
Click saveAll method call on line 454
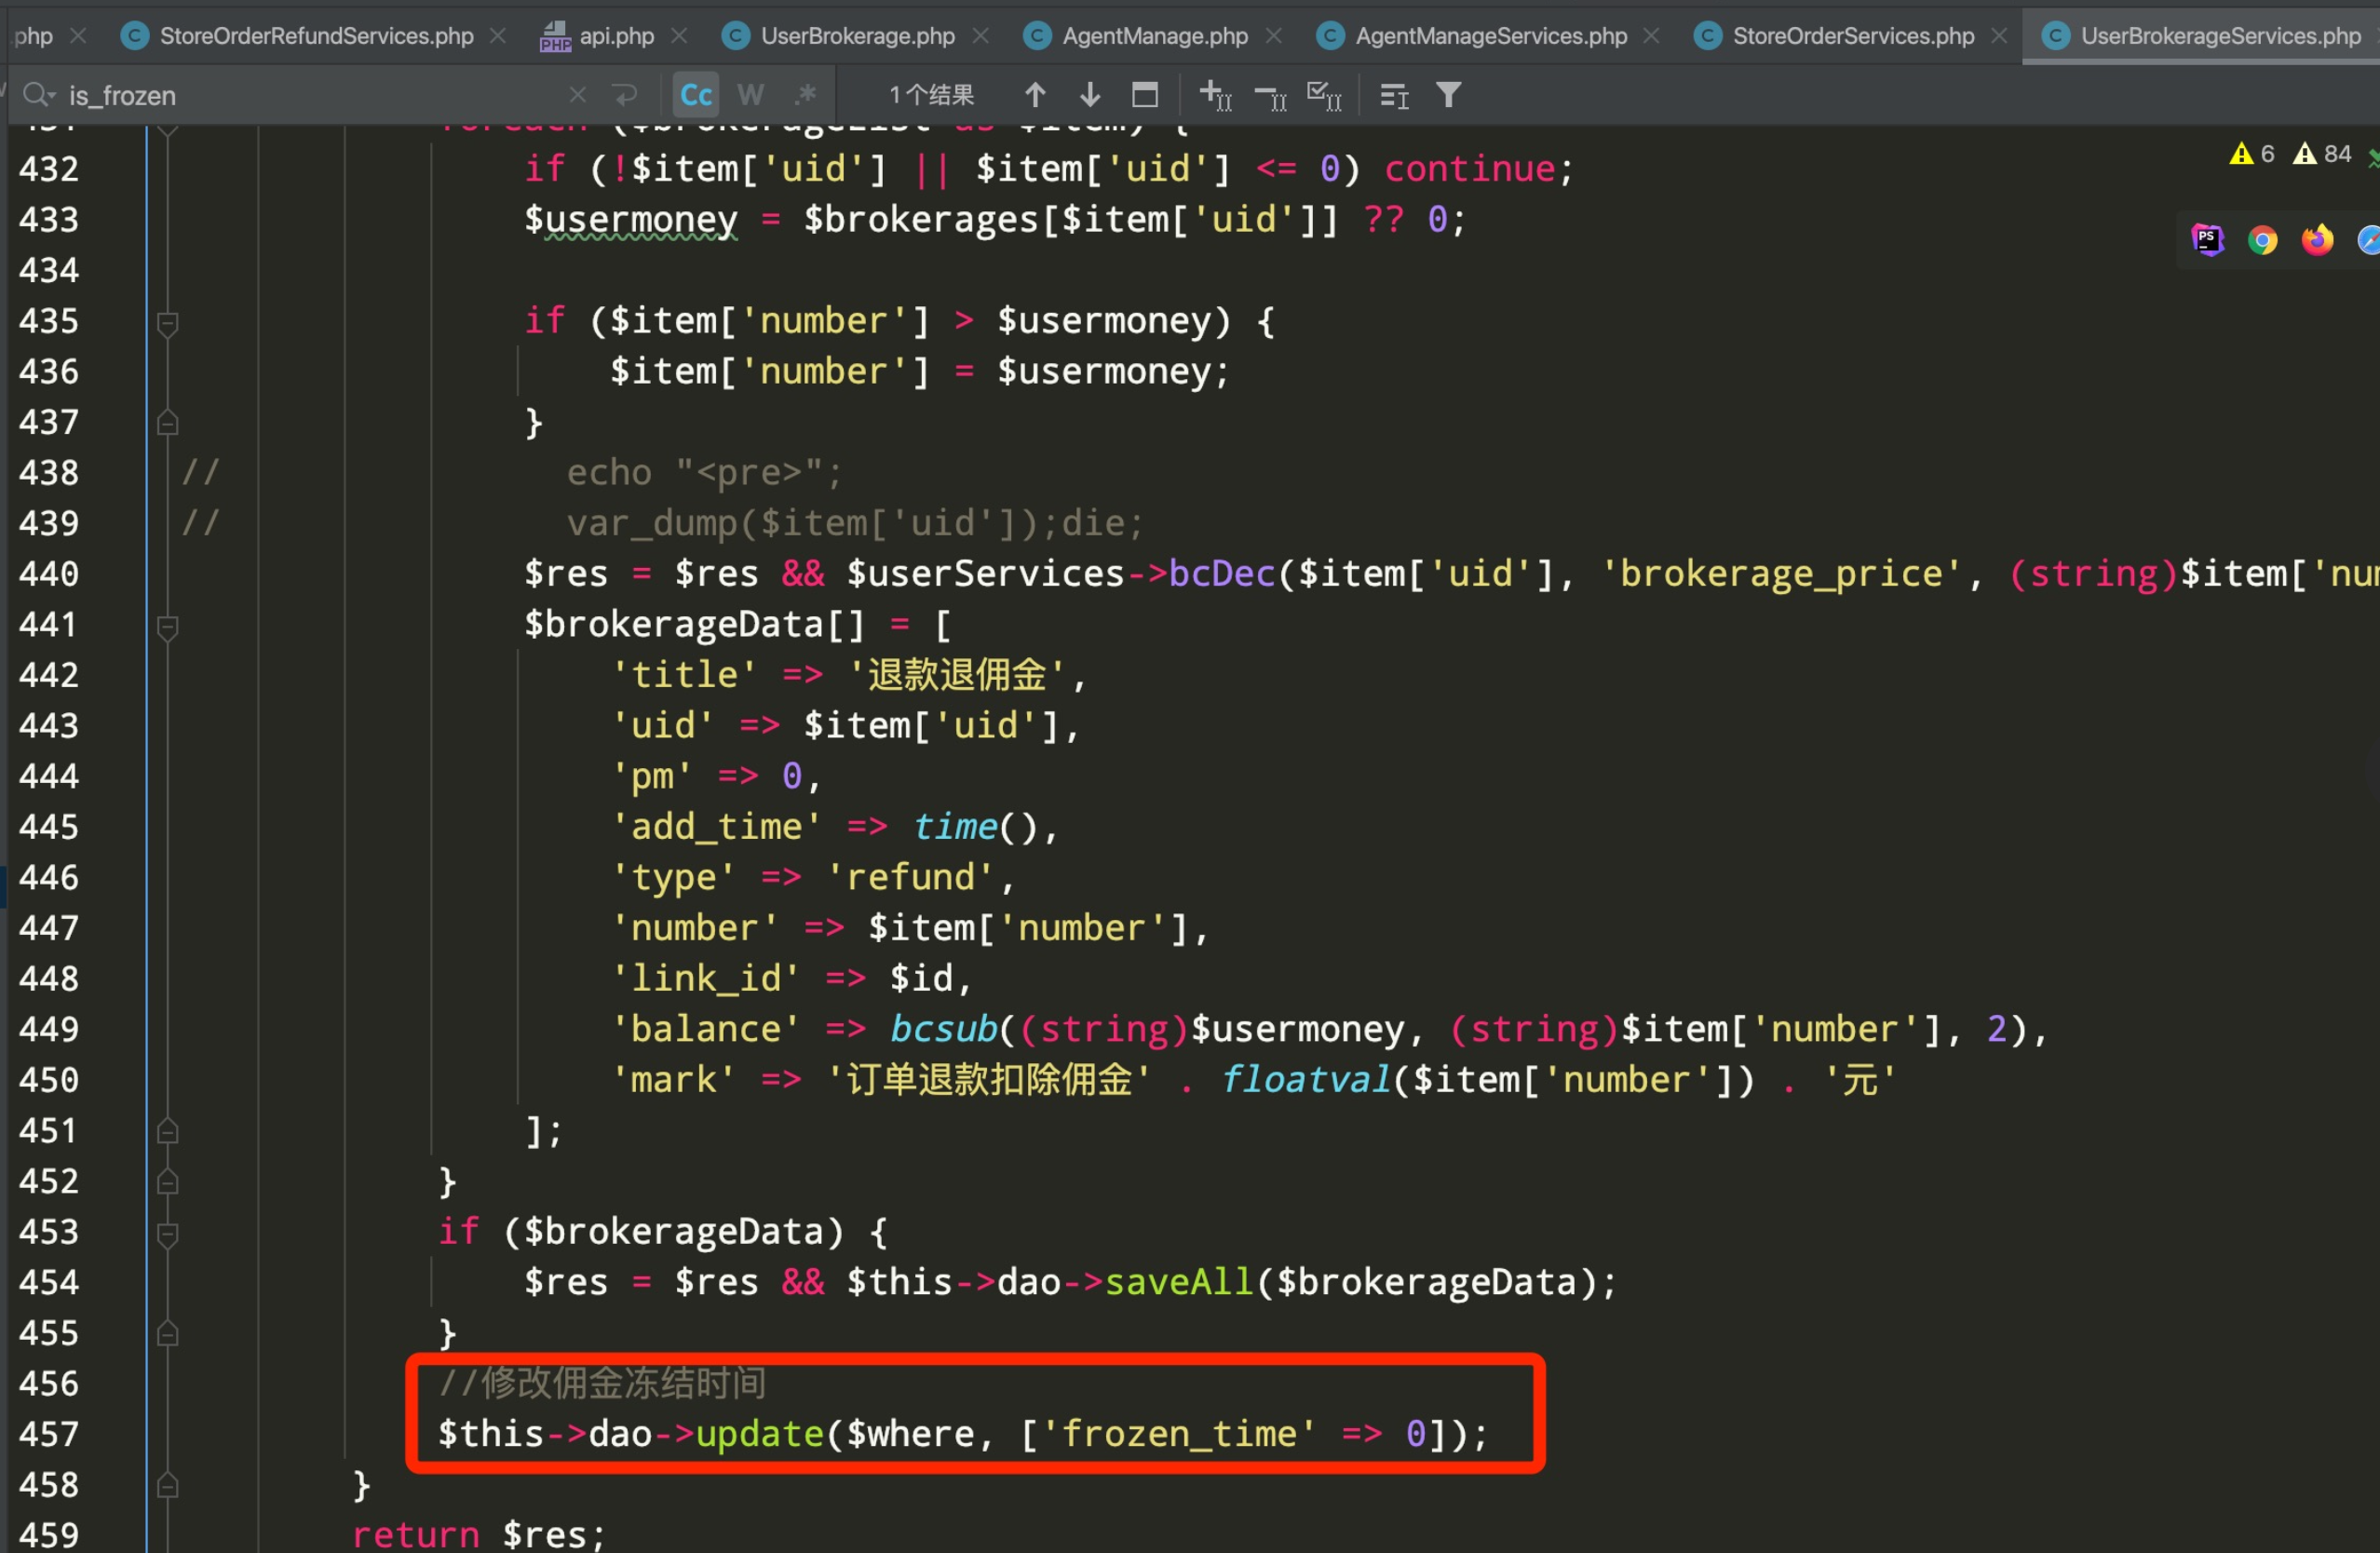[x=1179, y=1283]
